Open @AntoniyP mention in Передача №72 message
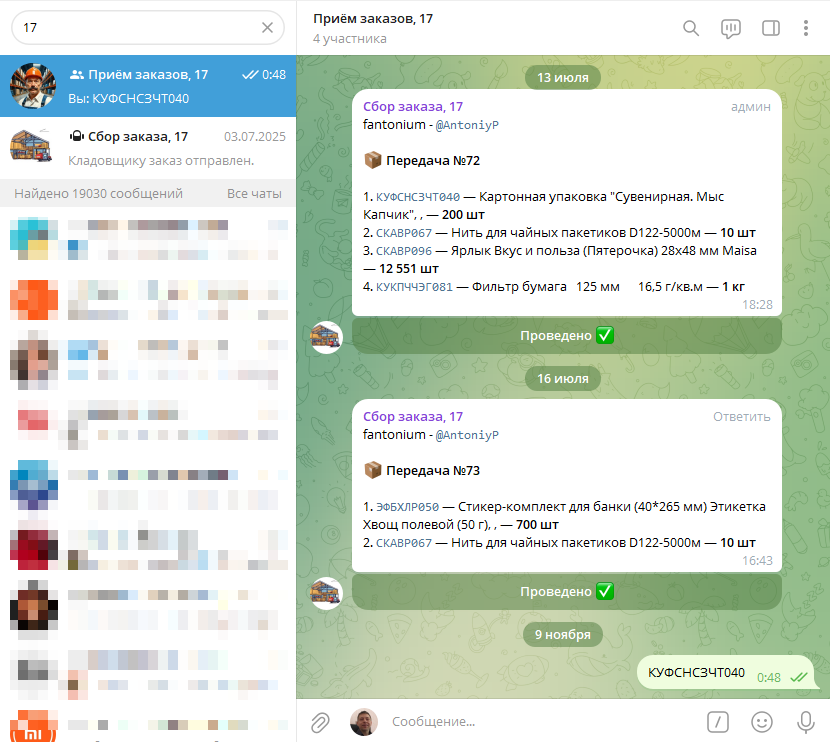The image size is (830, 742). tap(467, 125)
